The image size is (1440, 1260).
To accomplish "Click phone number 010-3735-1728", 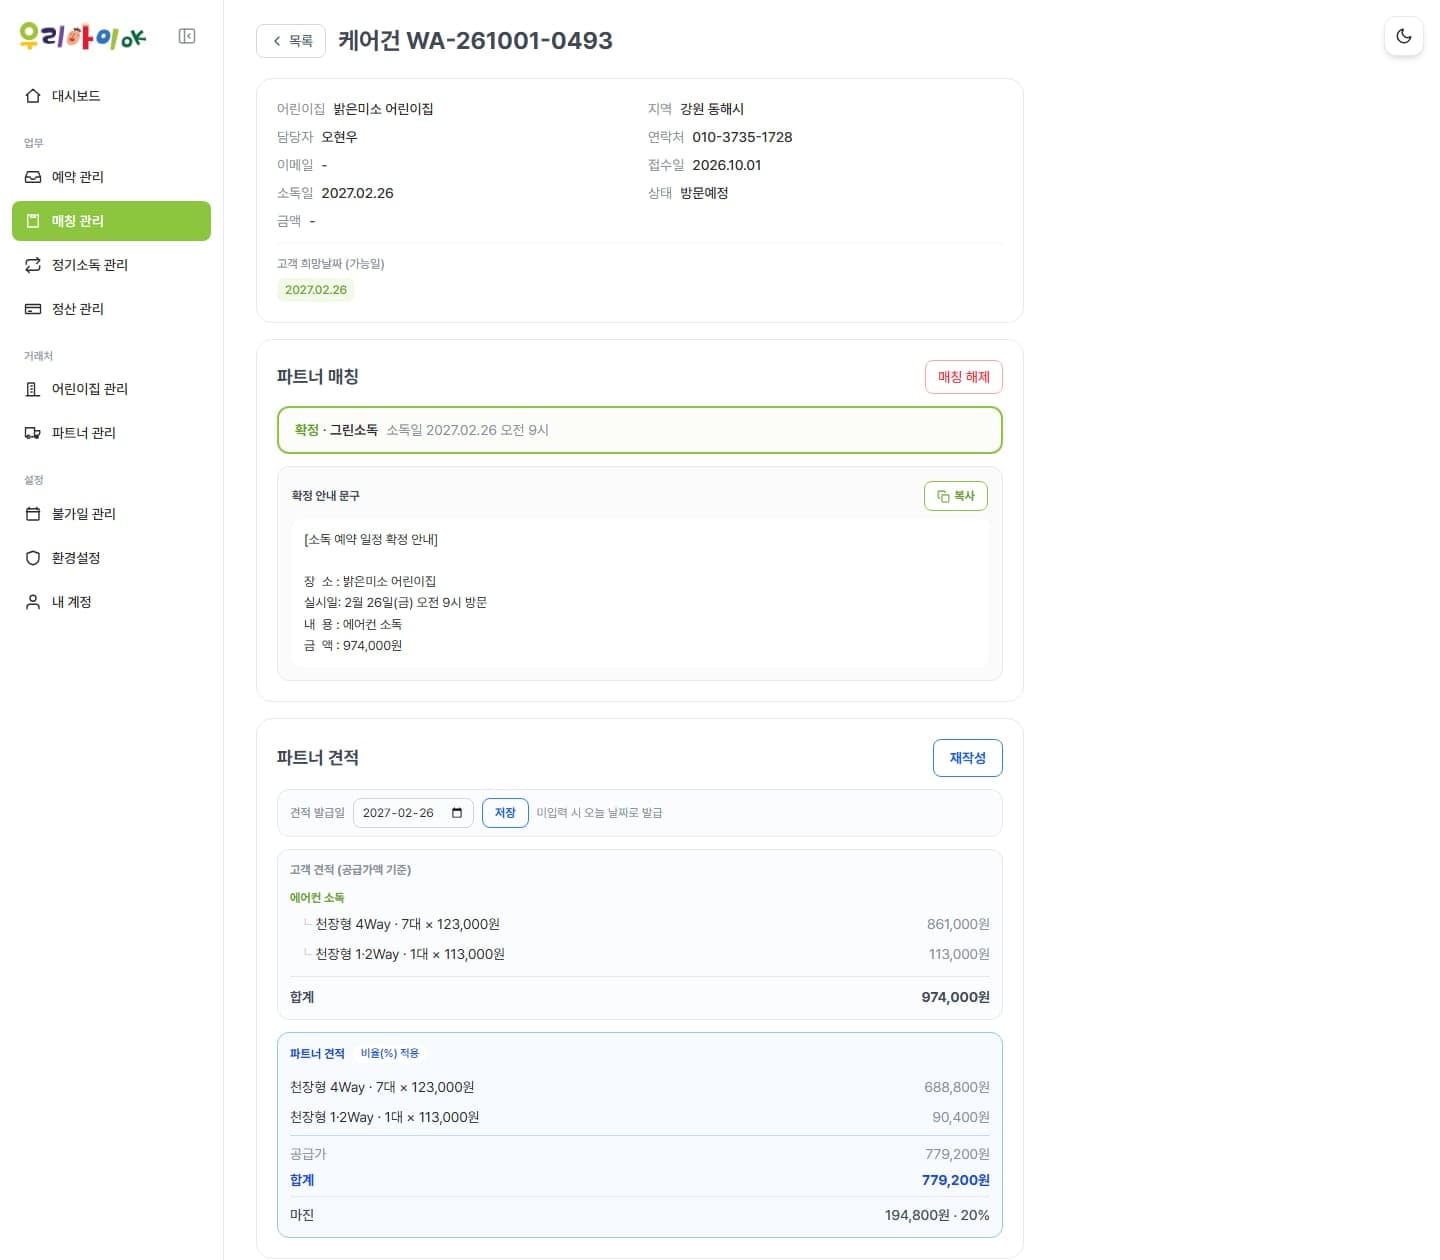I will (742, 137).
